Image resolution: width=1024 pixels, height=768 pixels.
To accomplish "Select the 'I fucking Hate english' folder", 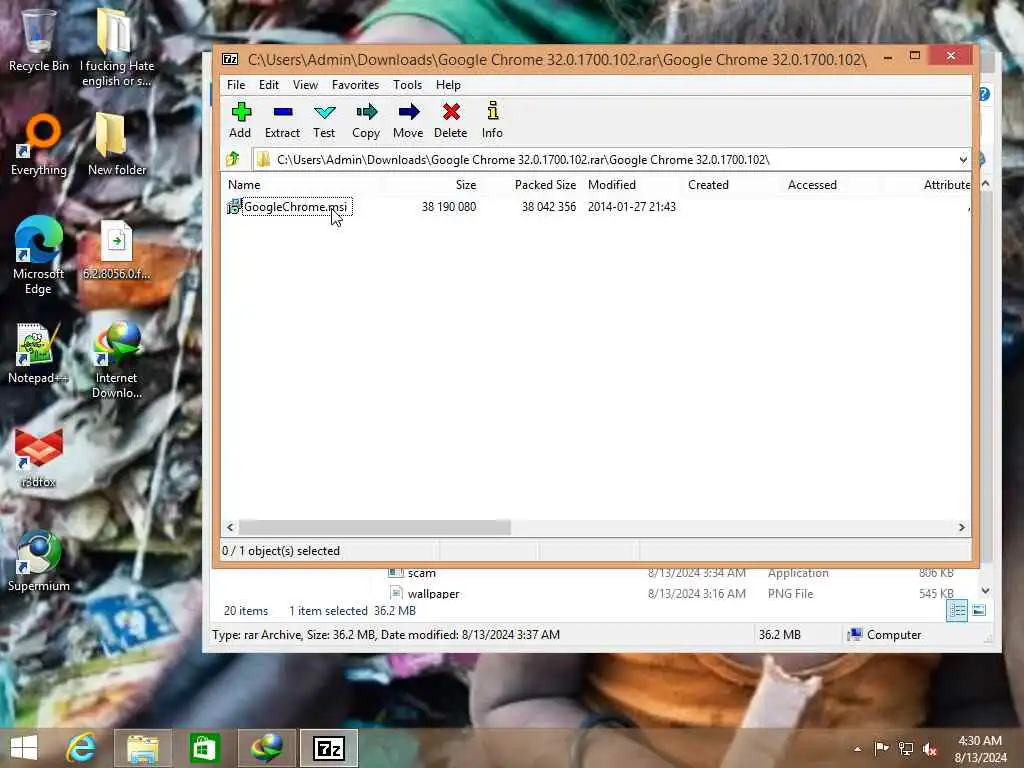I will [117, 48].
